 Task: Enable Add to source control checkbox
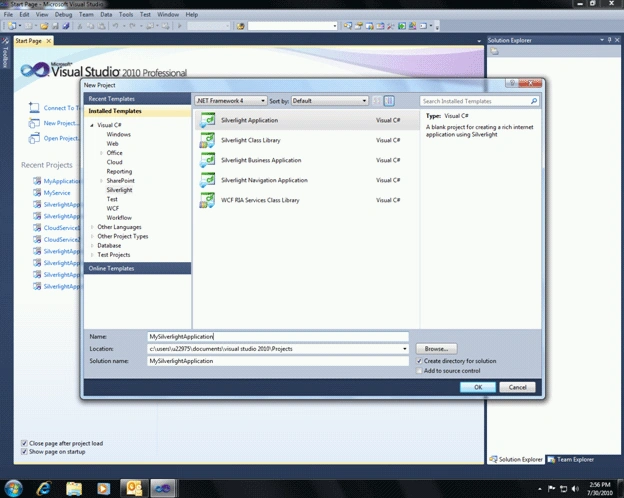pos(419,371)
